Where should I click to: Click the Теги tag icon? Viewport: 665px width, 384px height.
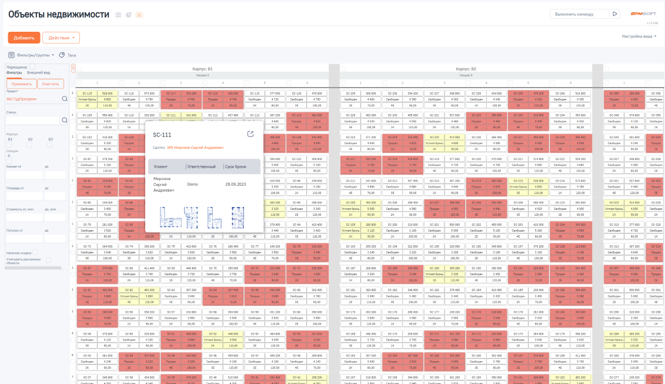[62, 55]
